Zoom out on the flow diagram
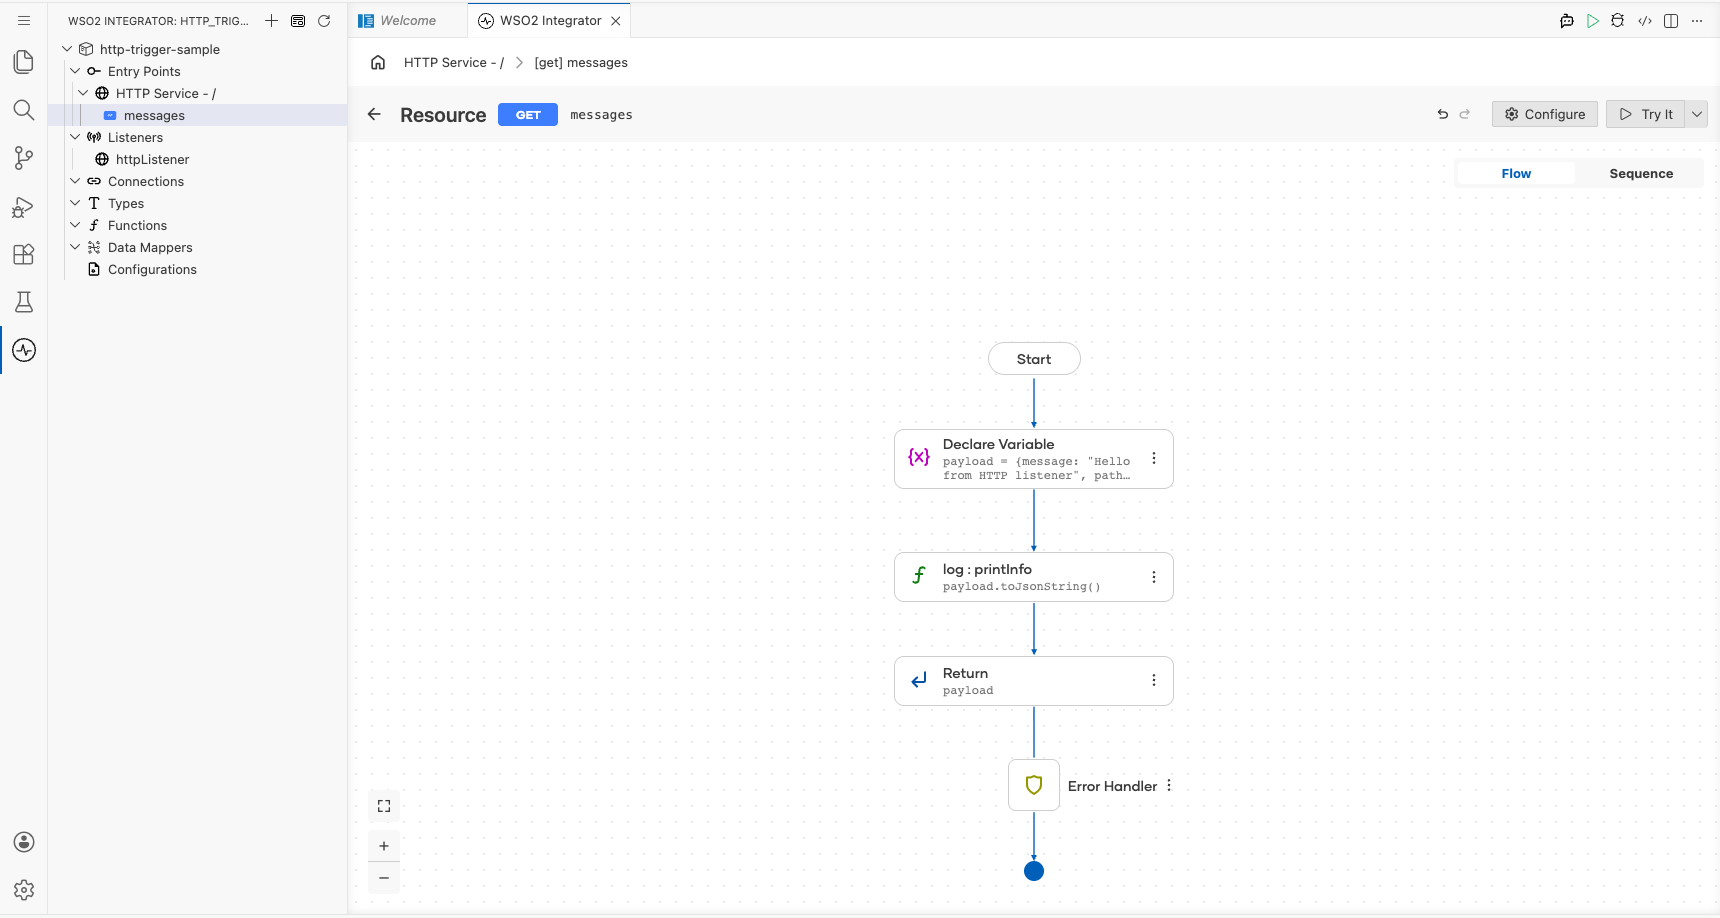The image size is (1720, 918). click(384, 878)
